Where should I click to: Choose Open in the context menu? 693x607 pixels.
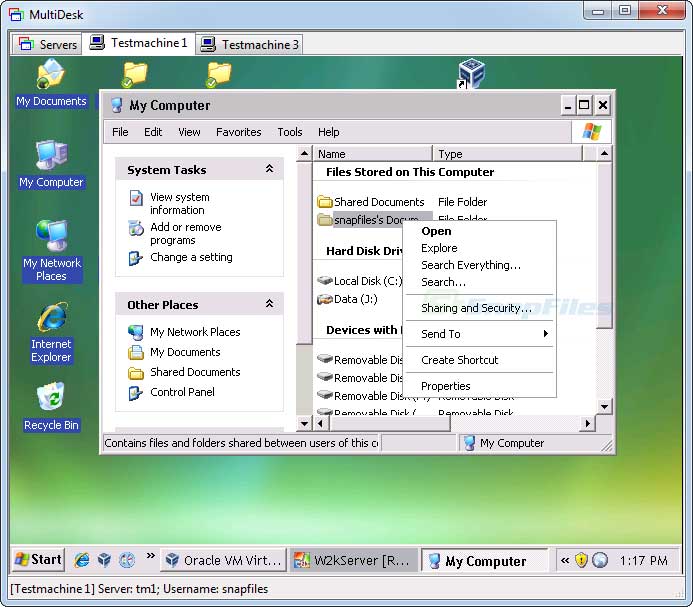point(480,231)
